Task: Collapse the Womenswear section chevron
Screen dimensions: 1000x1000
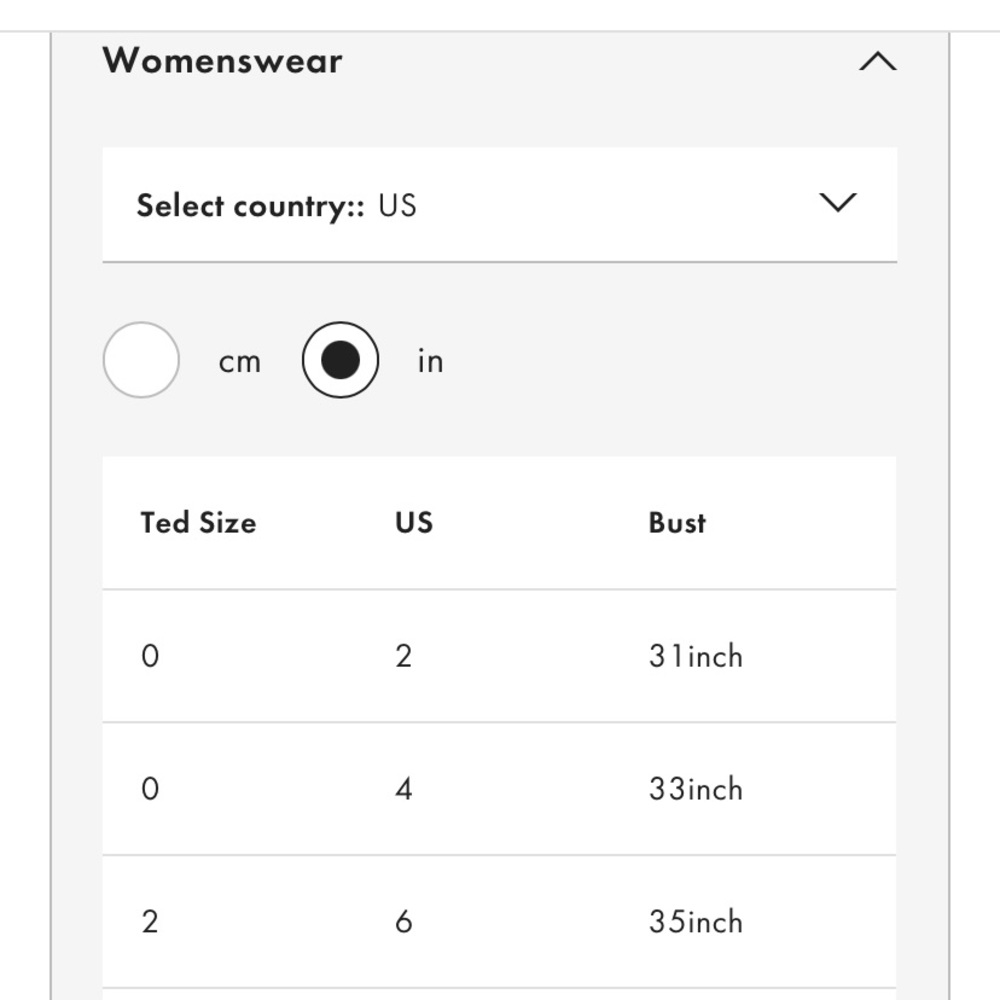Action: point(878,61)
